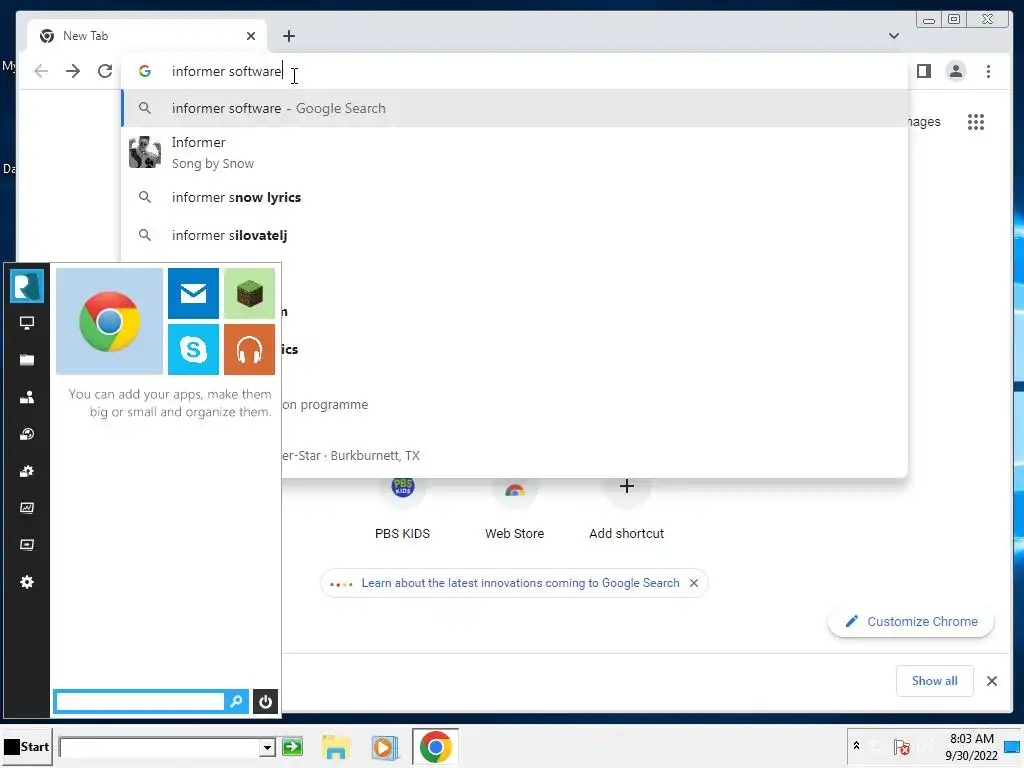
Task: Close the New Tab tab
Action: 251,36
